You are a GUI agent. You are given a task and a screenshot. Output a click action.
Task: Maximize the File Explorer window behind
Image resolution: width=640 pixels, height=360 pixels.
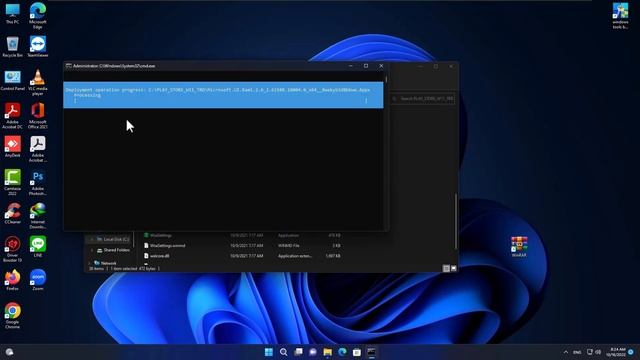pos(436,66)
